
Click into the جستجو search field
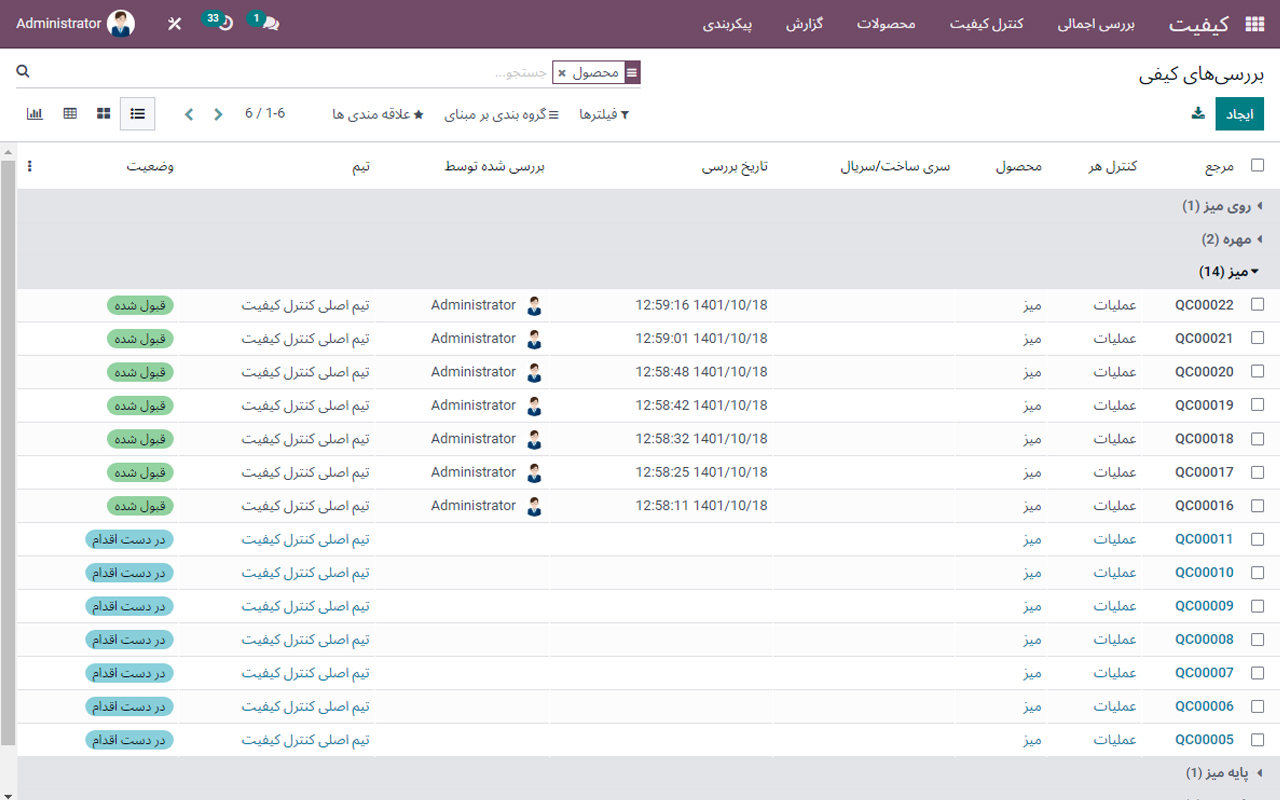(400, 73)
